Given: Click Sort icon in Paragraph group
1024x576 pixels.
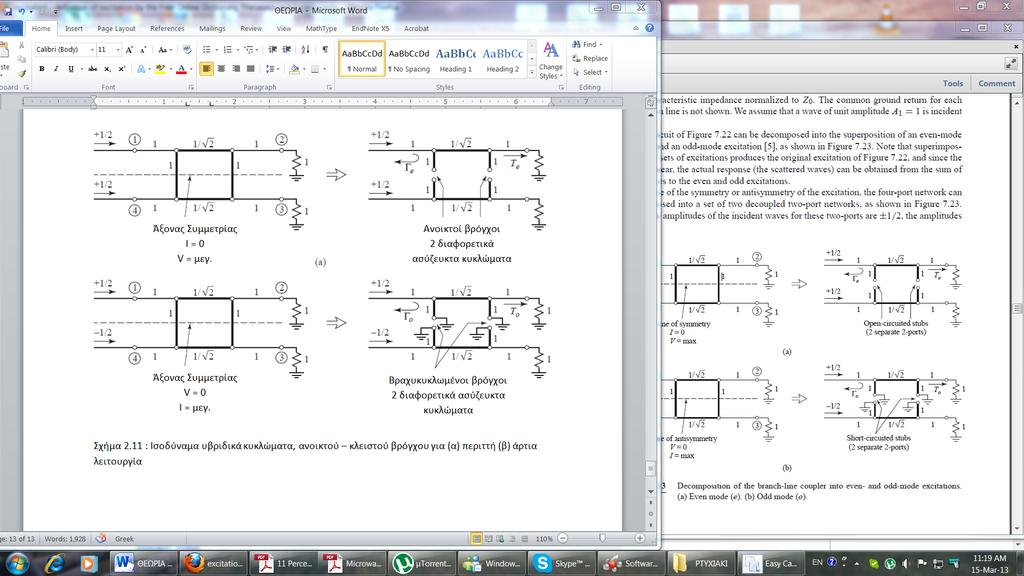Looking at the screenshot, I should coord(306,50).
